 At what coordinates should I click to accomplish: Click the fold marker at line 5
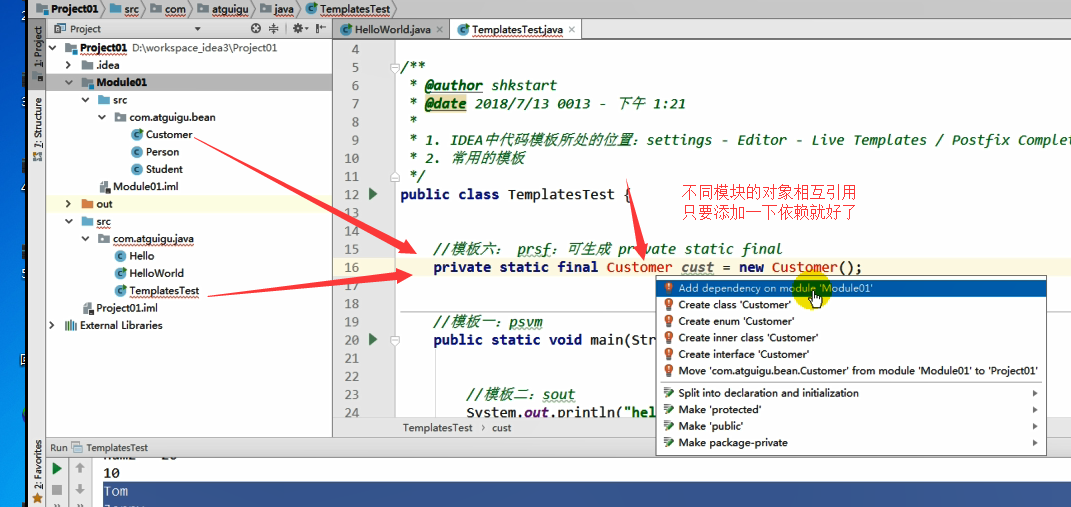pyautogui.click(x=393, y=67)
